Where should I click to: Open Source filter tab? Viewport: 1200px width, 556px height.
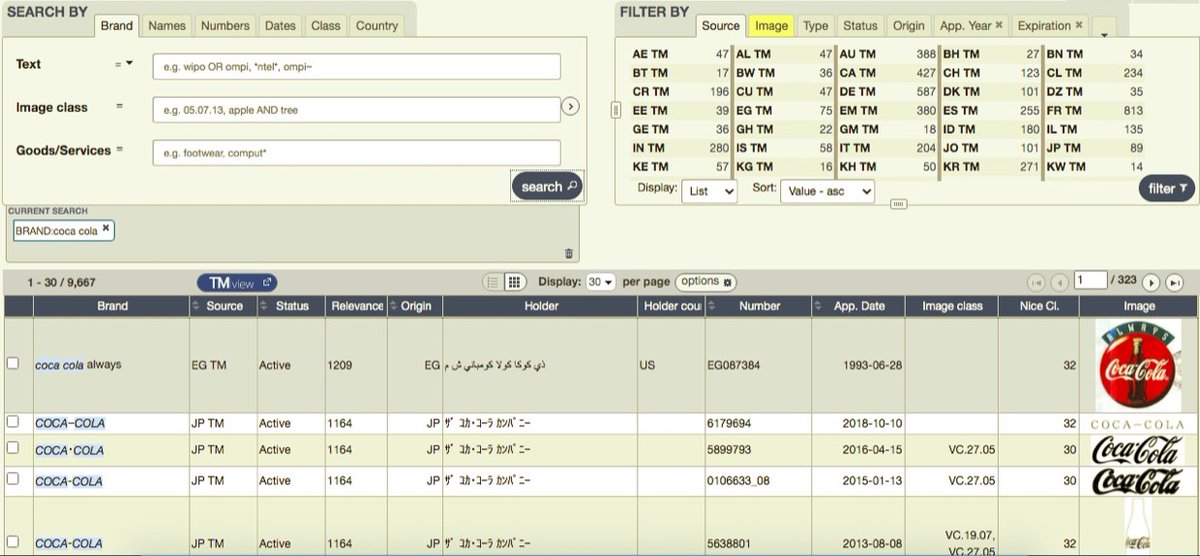[721, 26]
